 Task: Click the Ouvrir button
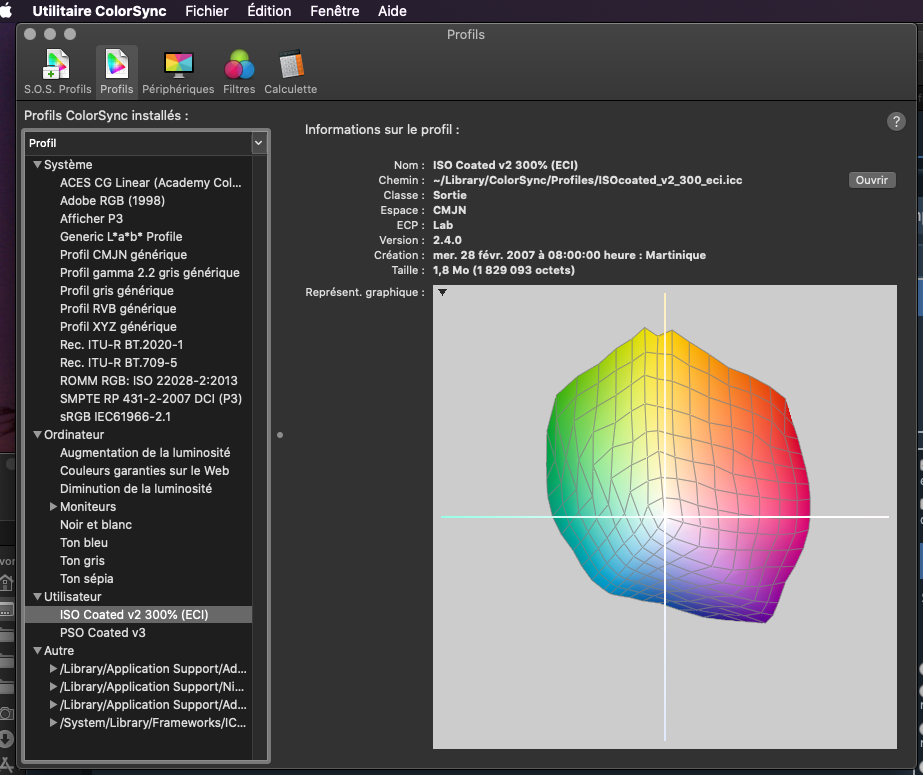click(x=872, y=180)
